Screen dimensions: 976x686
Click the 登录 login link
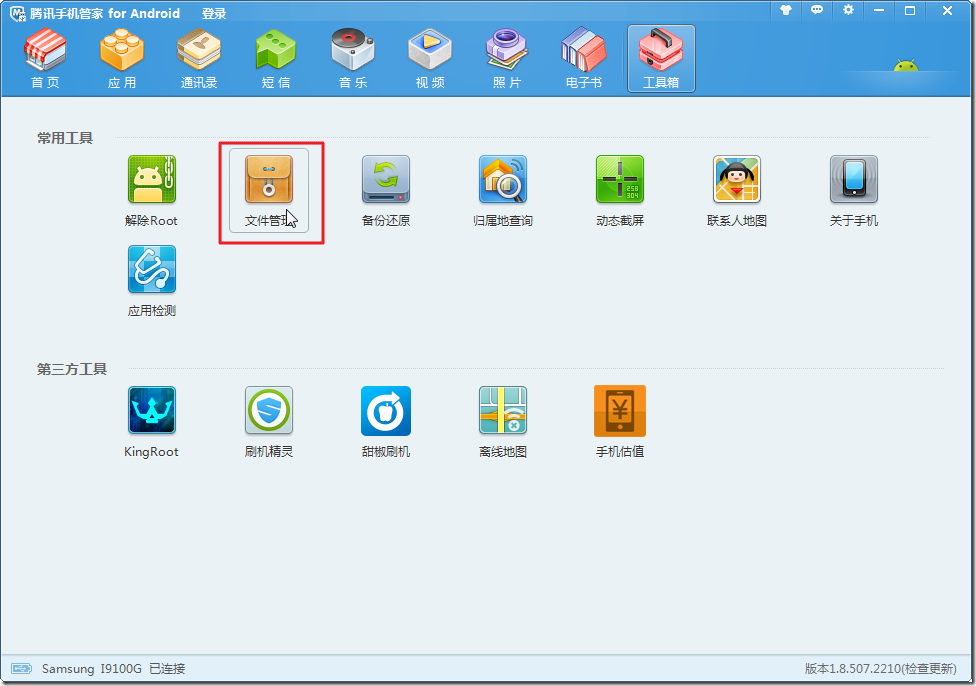point(214,14)
